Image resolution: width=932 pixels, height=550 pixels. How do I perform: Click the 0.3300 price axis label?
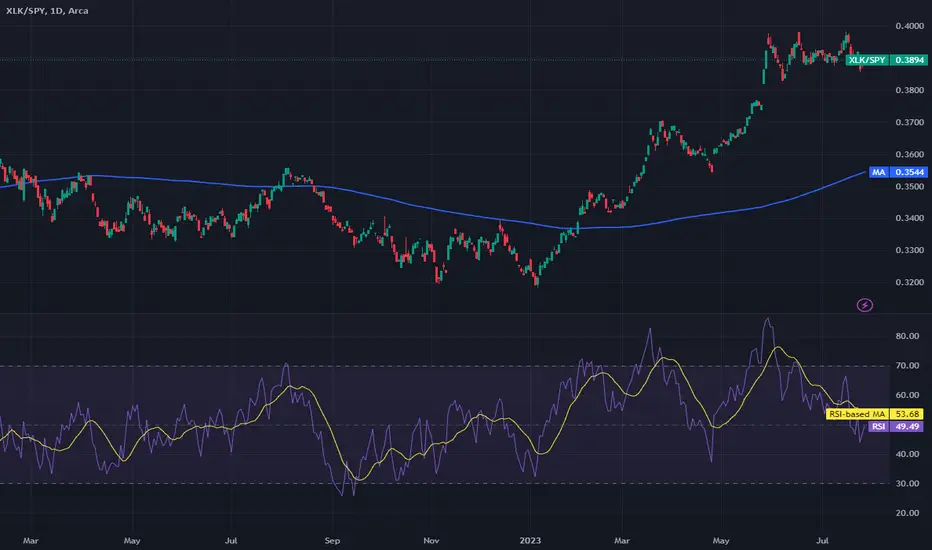[x=909, y=250]
